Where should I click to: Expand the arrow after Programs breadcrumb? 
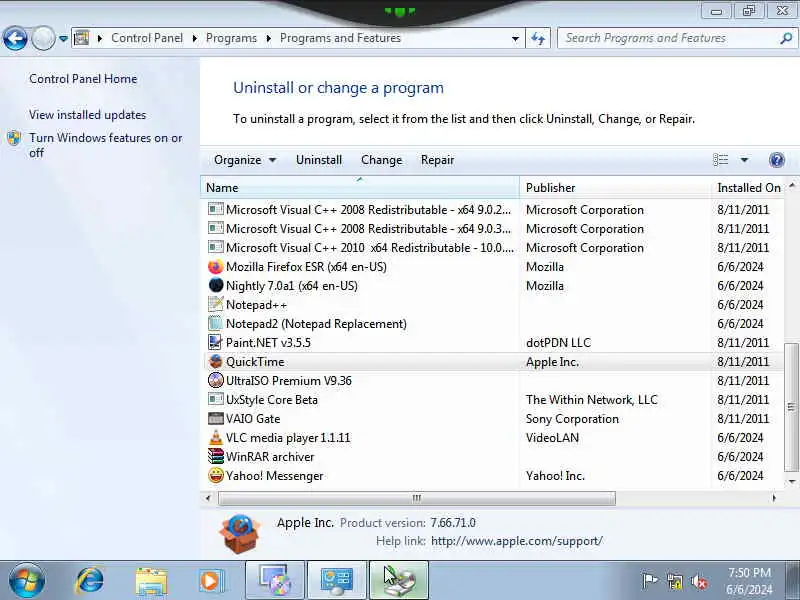(269, 38)
